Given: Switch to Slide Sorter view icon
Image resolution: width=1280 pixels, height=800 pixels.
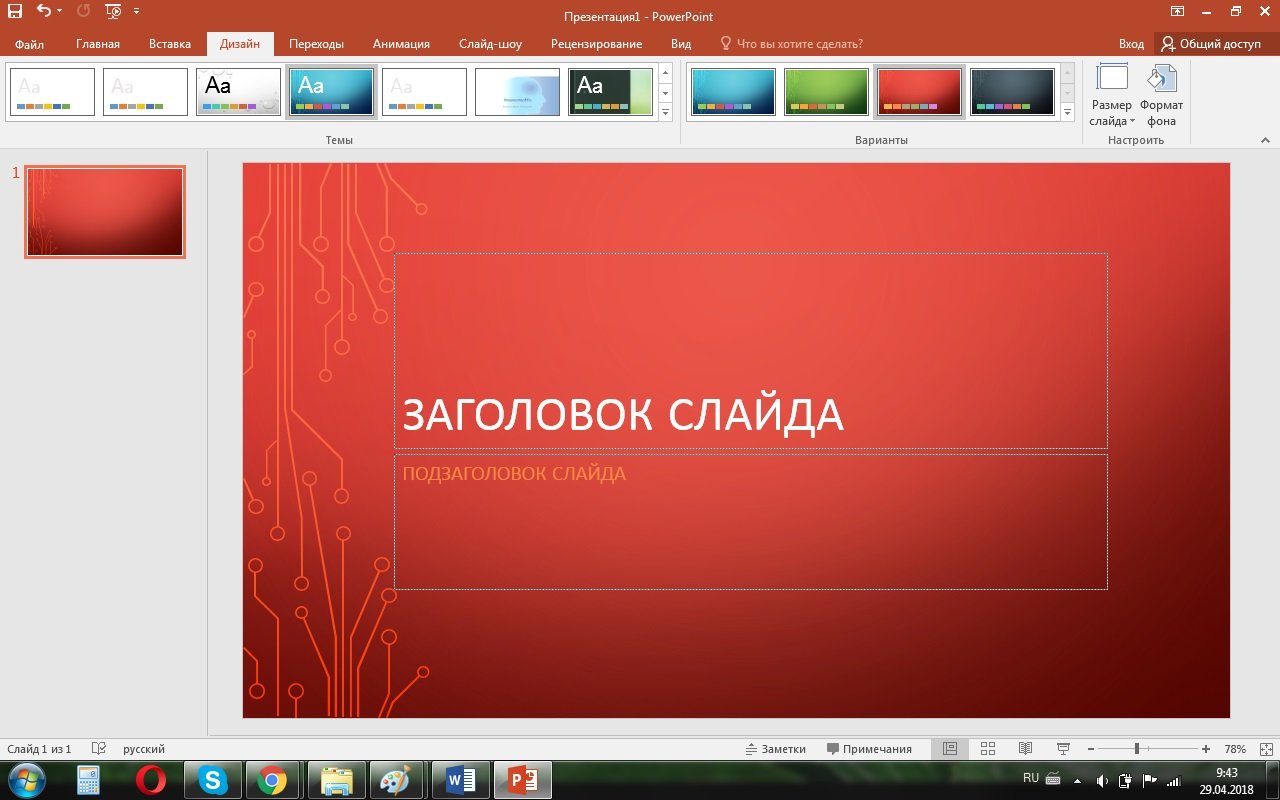Looking at the screenshot, I should (x=988, y=749).
